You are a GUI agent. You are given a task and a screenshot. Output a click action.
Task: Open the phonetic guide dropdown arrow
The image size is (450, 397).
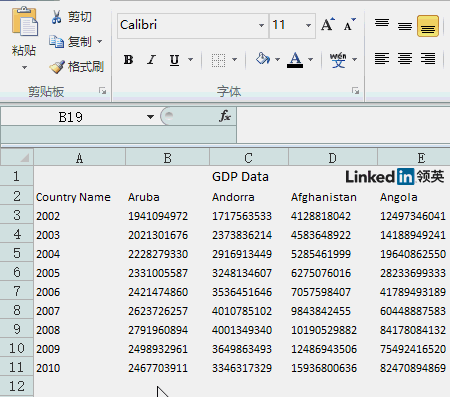coord(354,60)
